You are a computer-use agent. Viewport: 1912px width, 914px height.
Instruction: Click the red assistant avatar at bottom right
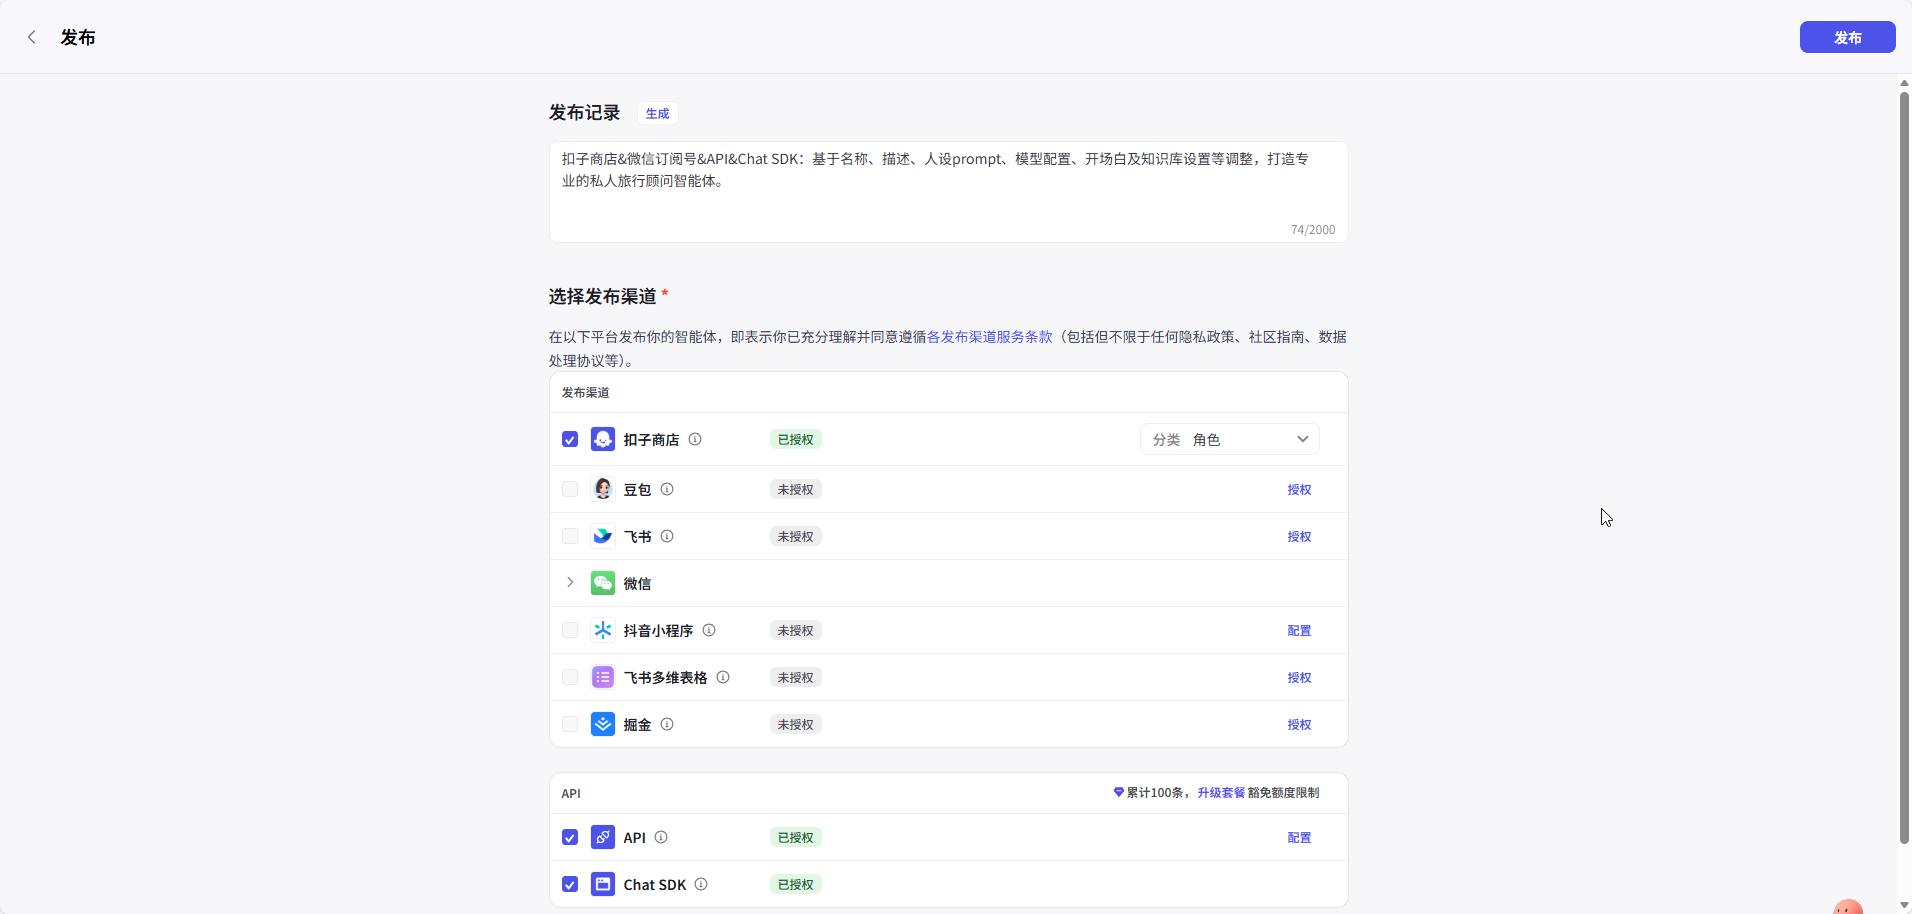1848,906
